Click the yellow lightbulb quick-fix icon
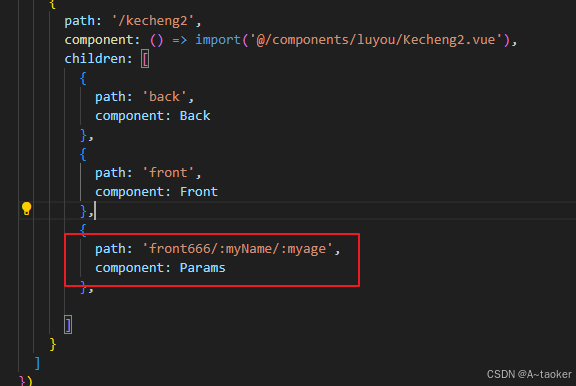This screenshot has height=386, width=576. (26, 209)
